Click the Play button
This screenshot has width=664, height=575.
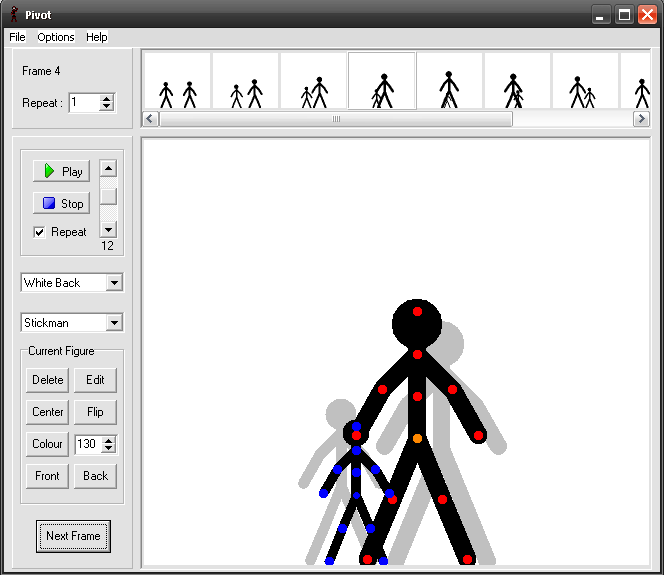click(61, 171)
